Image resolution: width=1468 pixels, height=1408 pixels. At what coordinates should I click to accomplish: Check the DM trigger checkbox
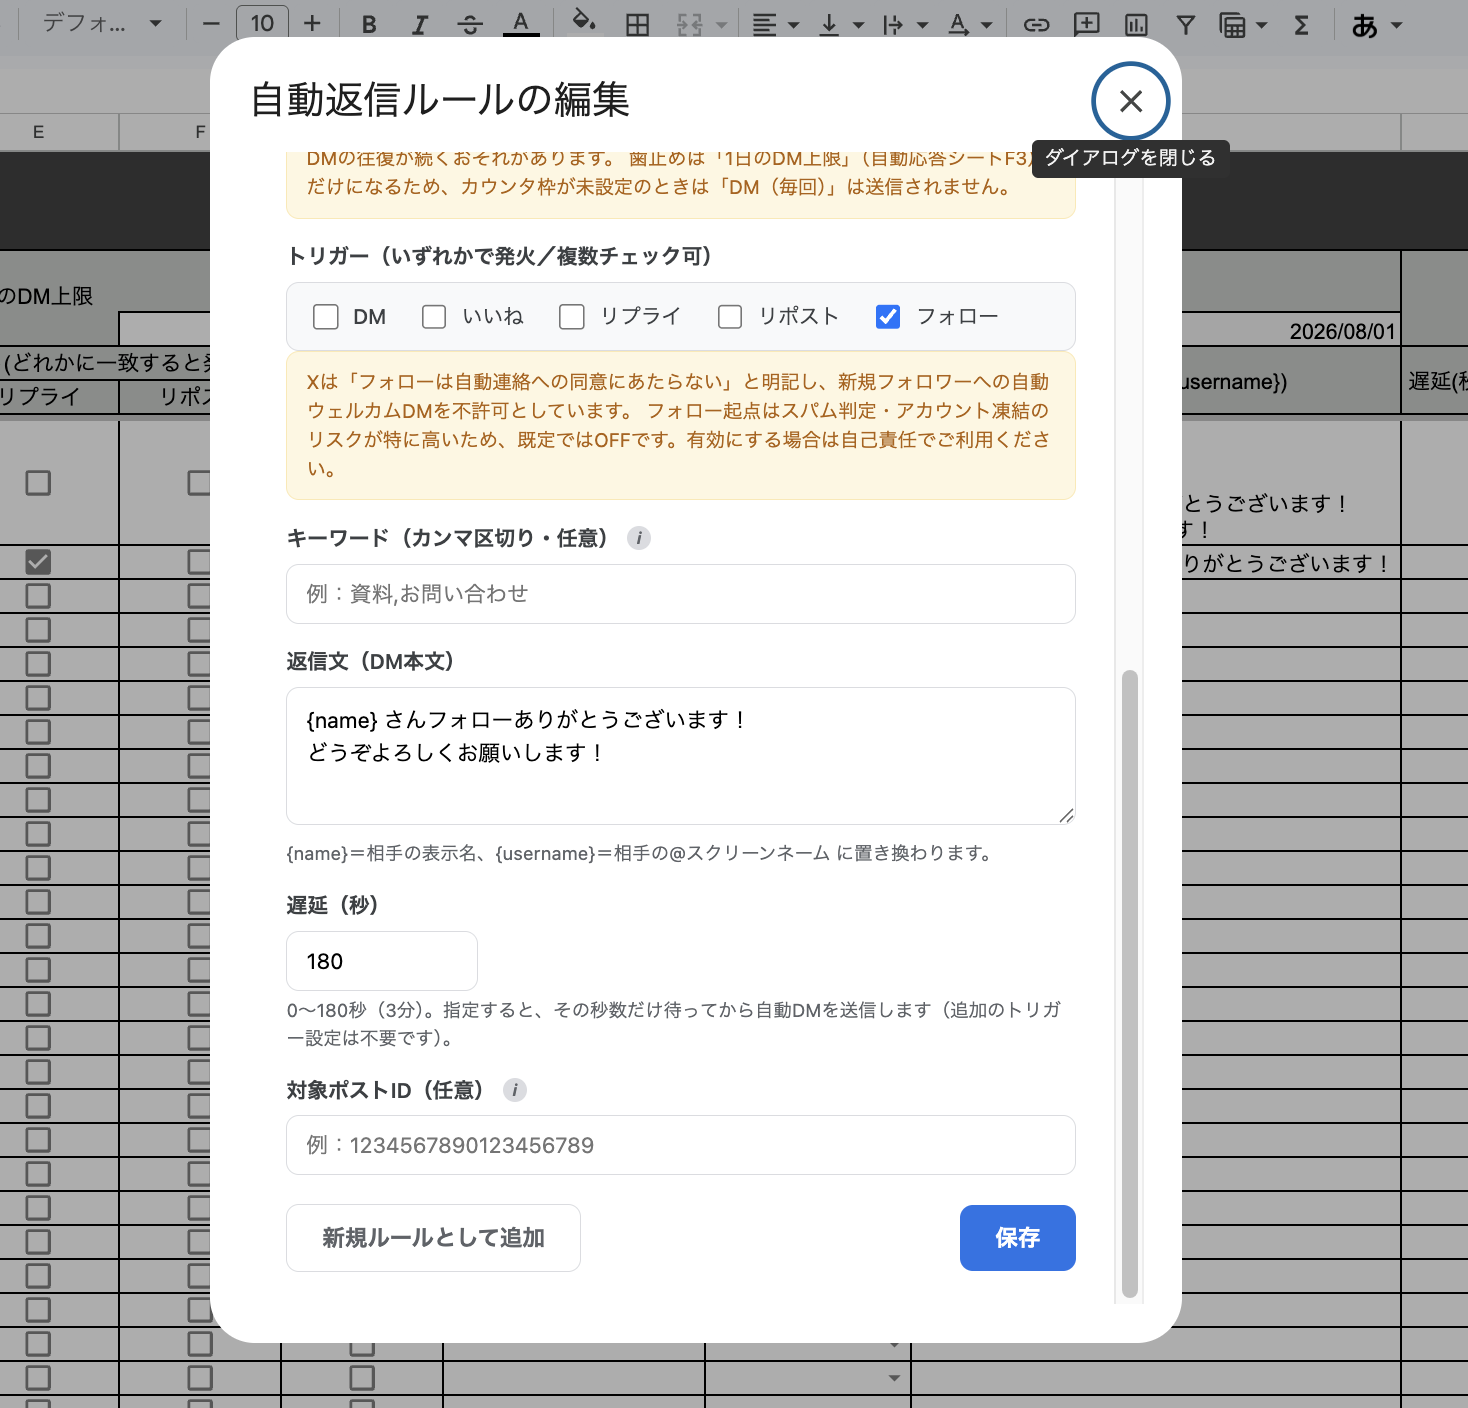pyautogui.click(x=326, y=317)
